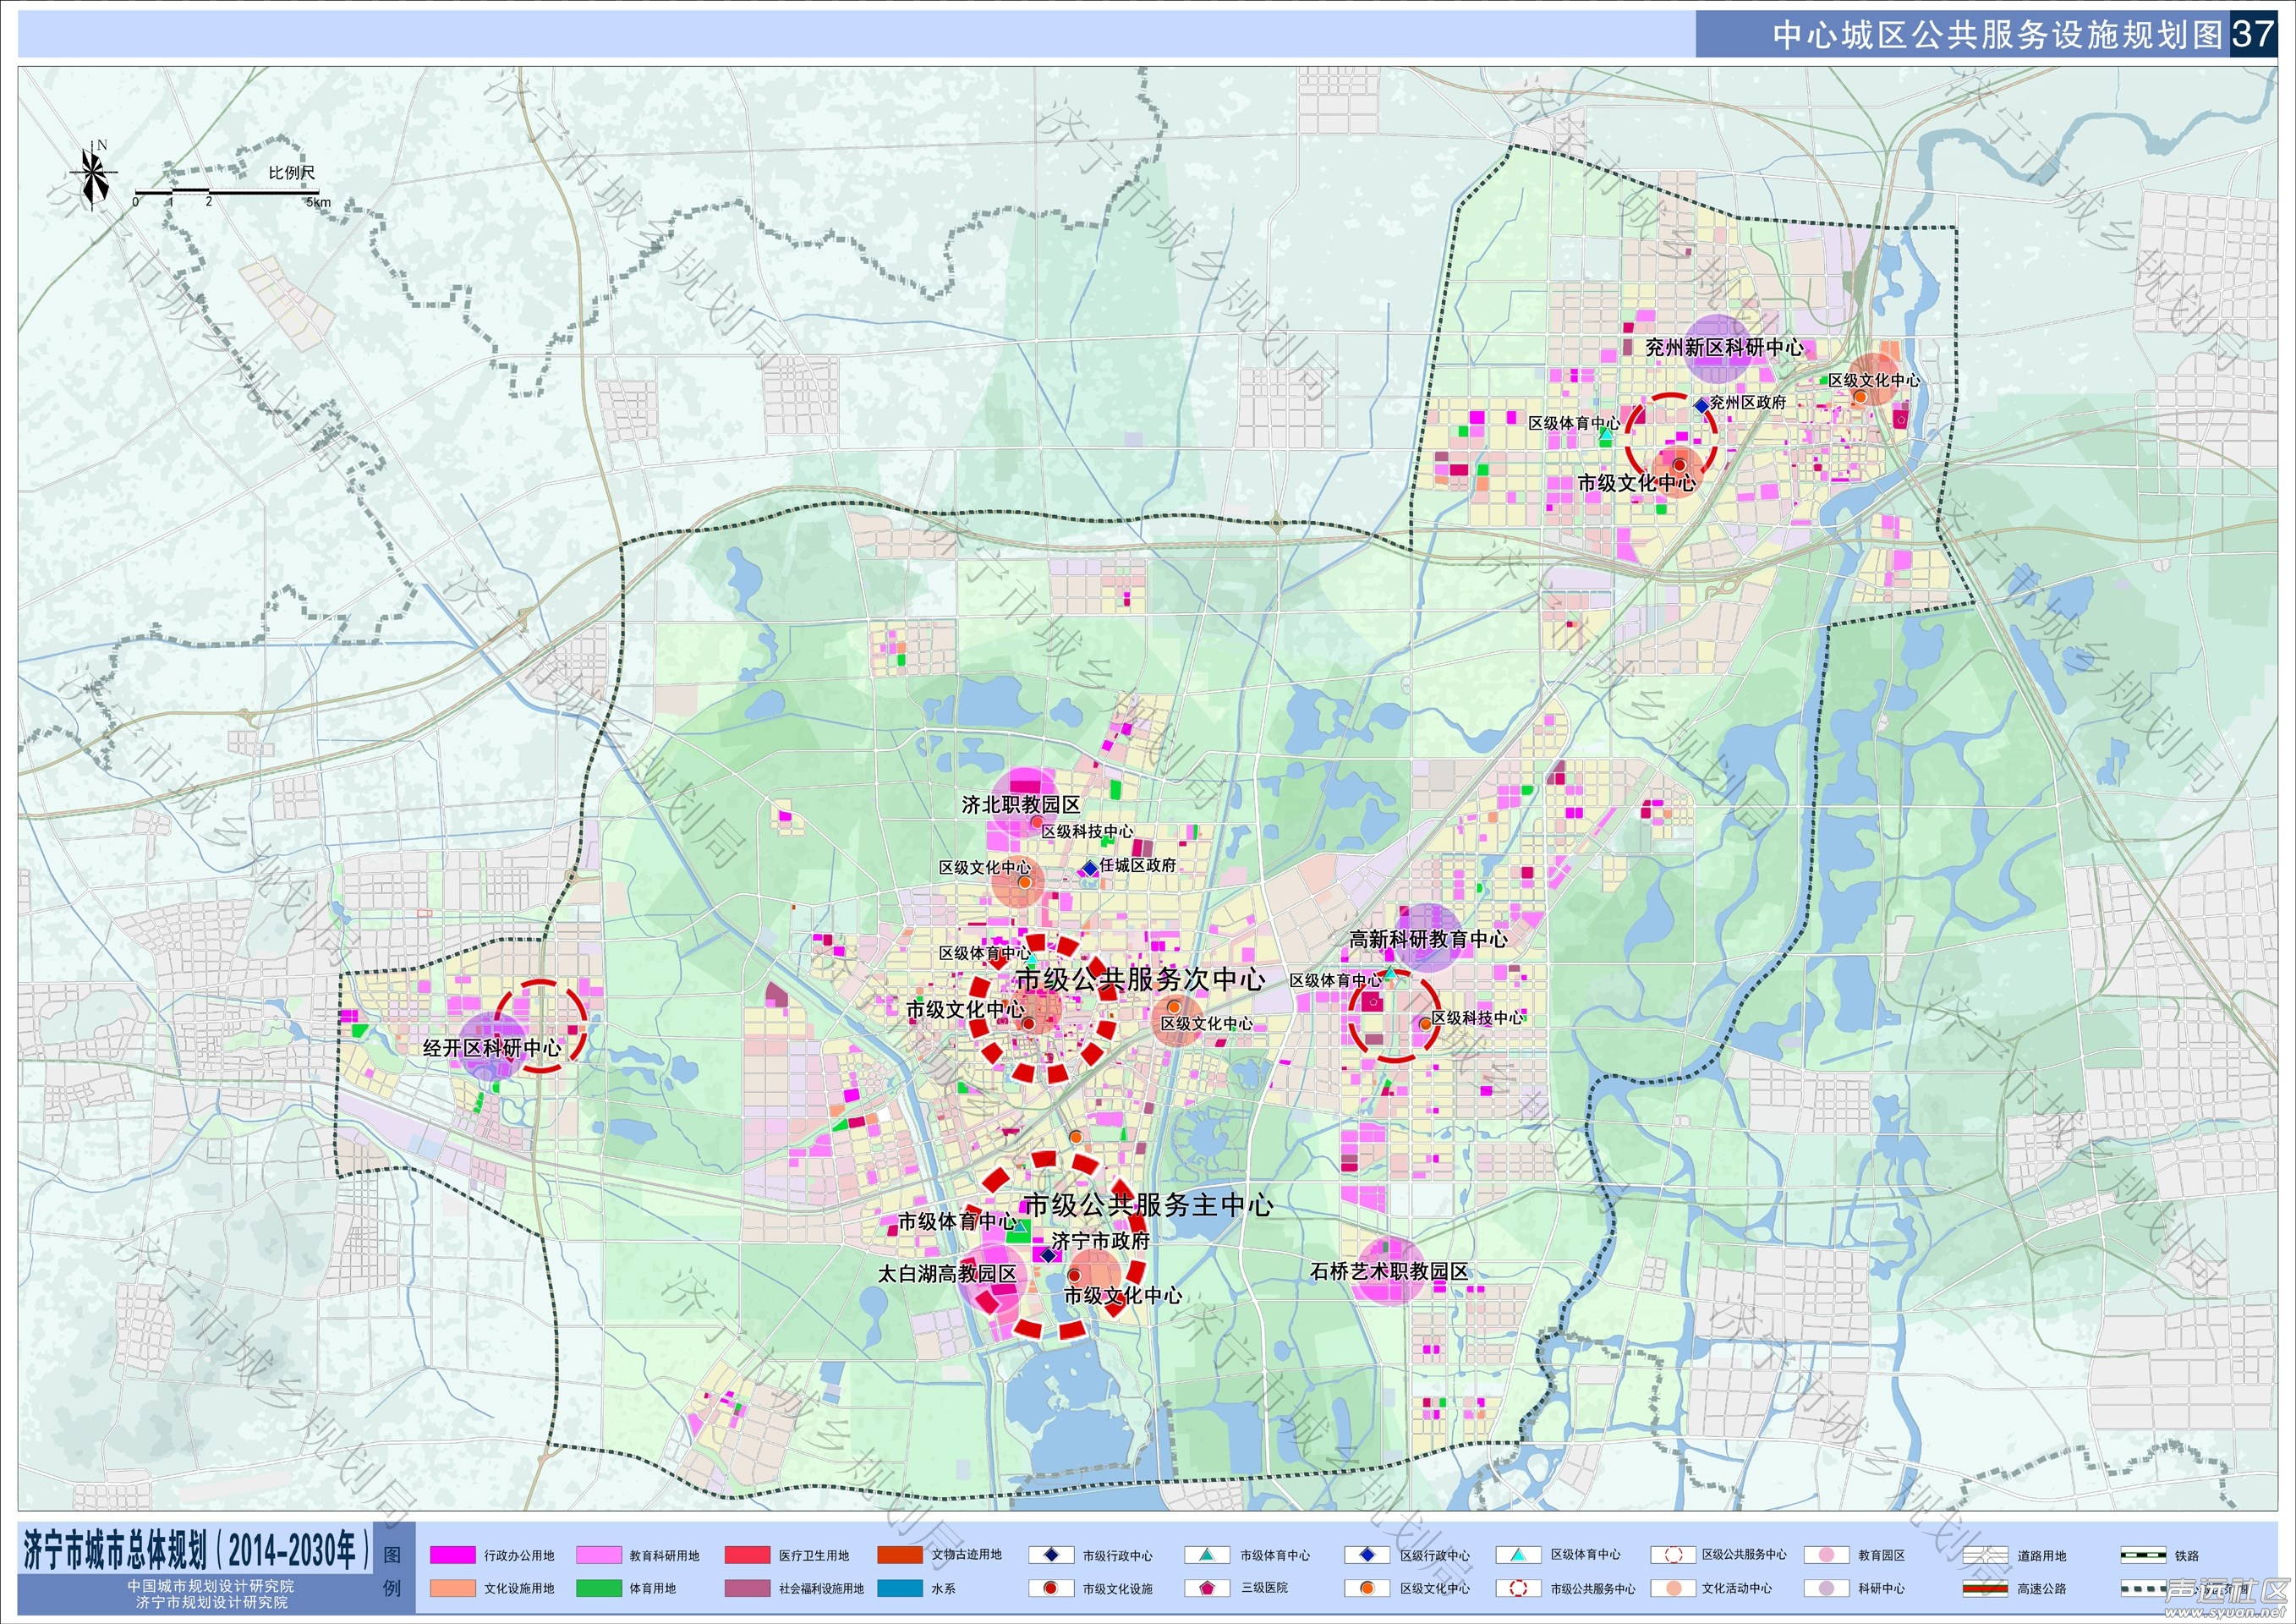Pick the 行政办公用地 magenta swatch
The height and width of the screenshot is (1624, 2296).
click(x=453, y=1555)
